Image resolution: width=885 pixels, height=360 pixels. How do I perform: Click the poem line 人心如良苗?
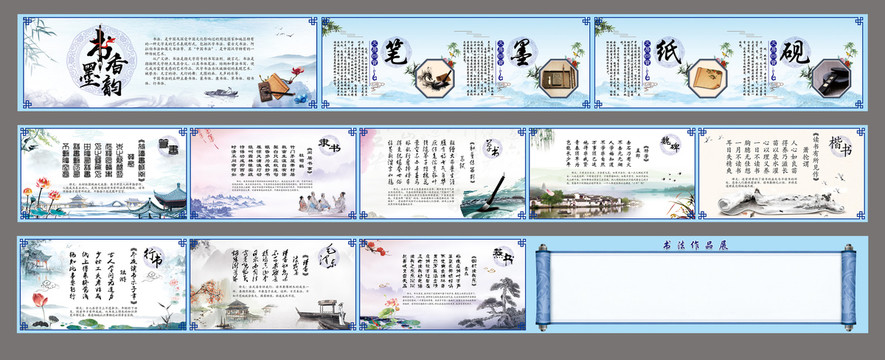795,156
